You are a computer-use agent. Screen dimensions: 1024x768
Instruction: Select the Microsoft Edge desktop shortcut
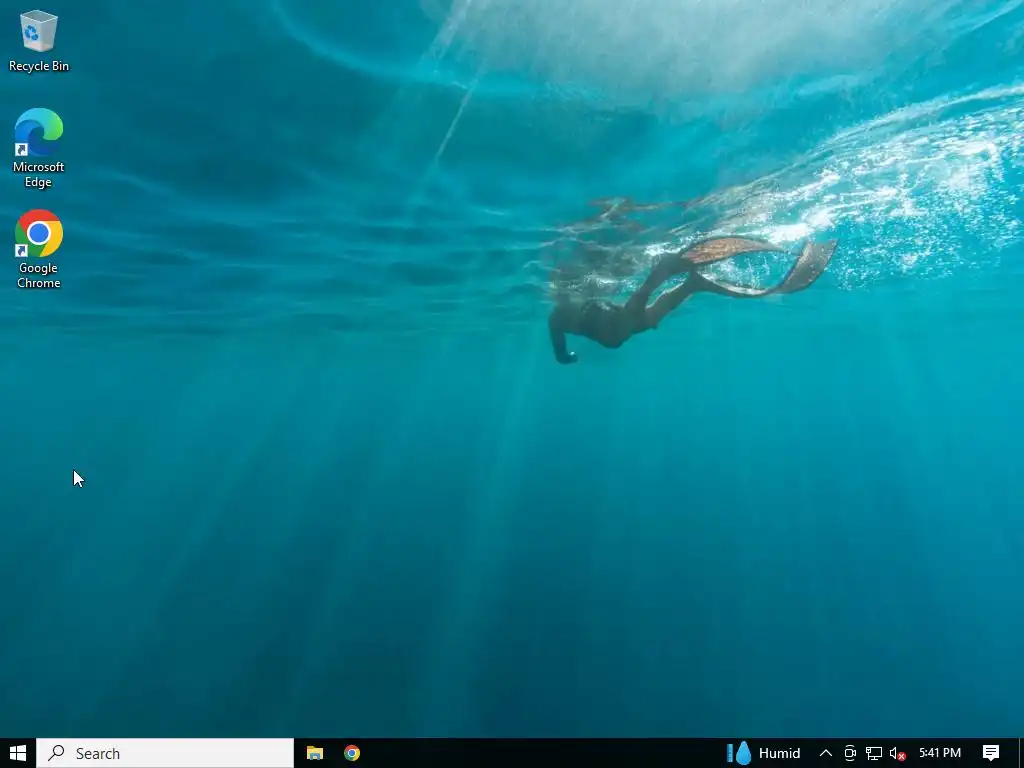tap(39, 148)
